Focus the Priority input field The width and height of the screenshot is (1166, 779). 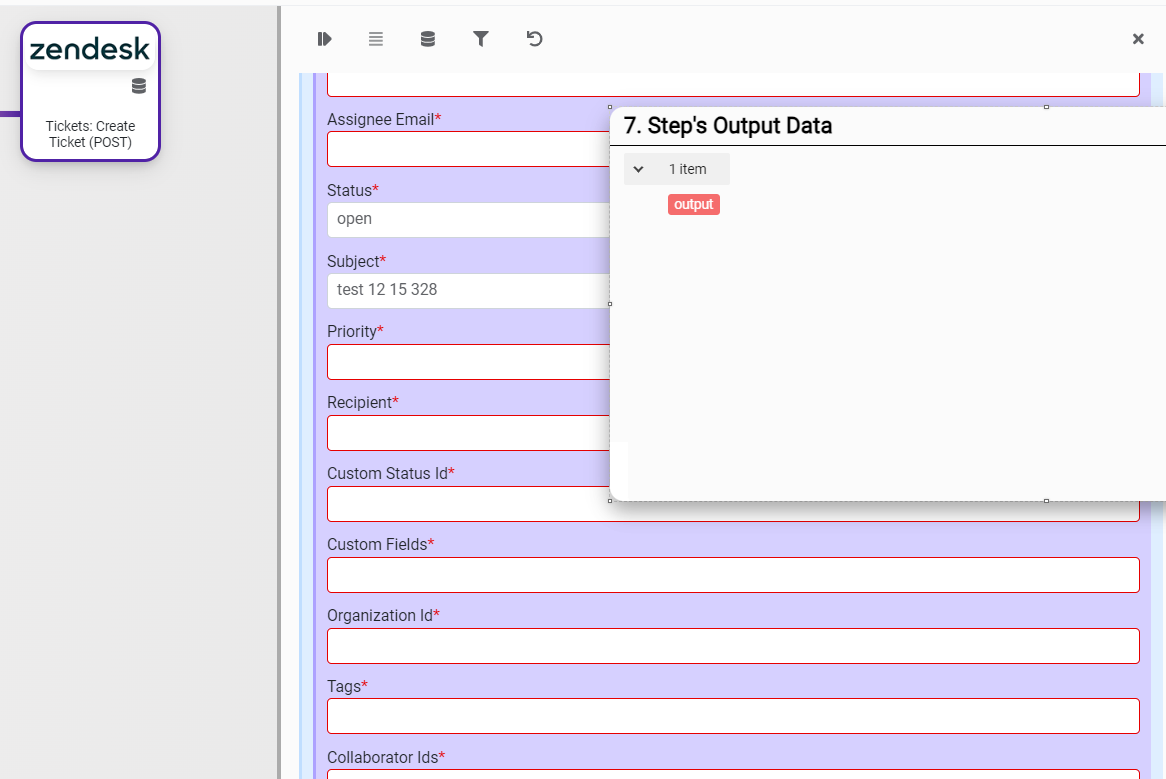(x=467, y=362)
